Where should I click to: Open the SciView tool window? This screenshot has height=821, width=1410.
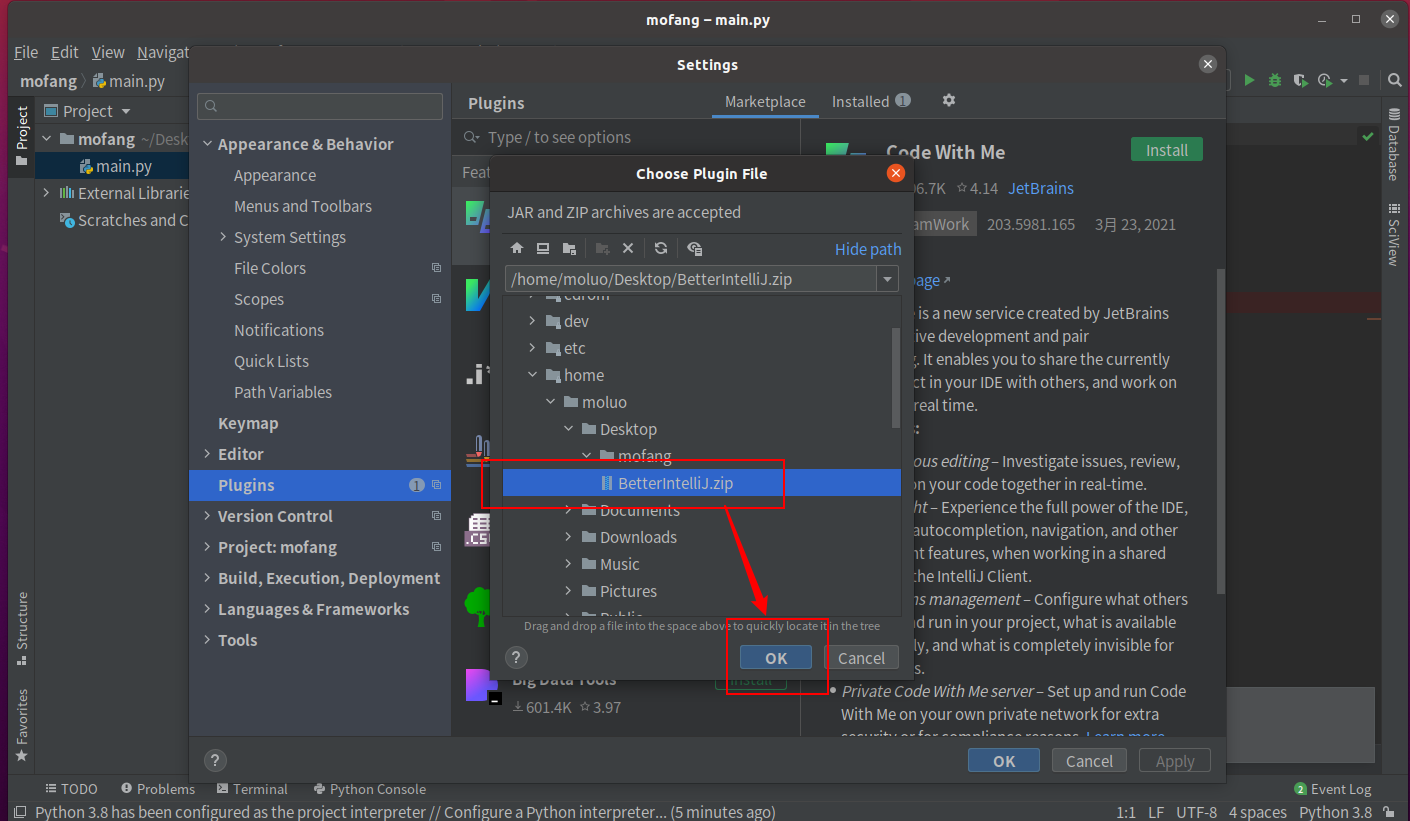coord(1394,235)
